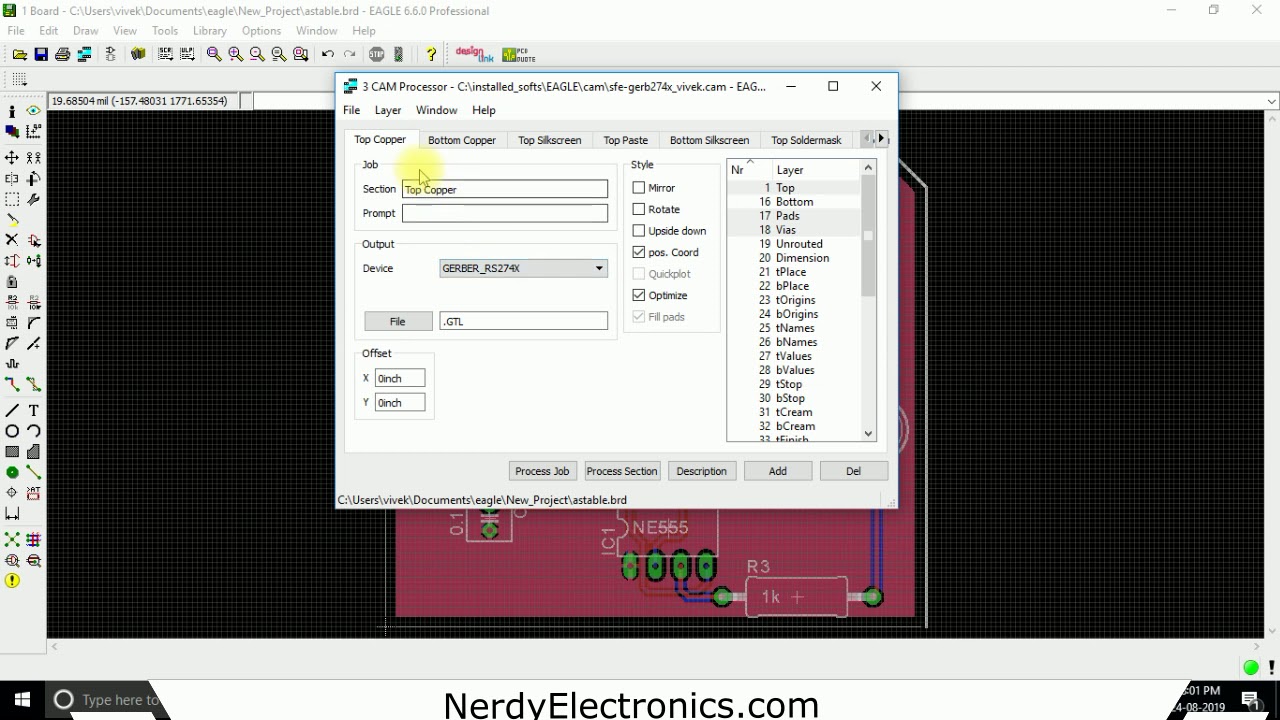Open help with the yellow question mark
Screen dimensions: 1280x720
[x=431, y=54]
